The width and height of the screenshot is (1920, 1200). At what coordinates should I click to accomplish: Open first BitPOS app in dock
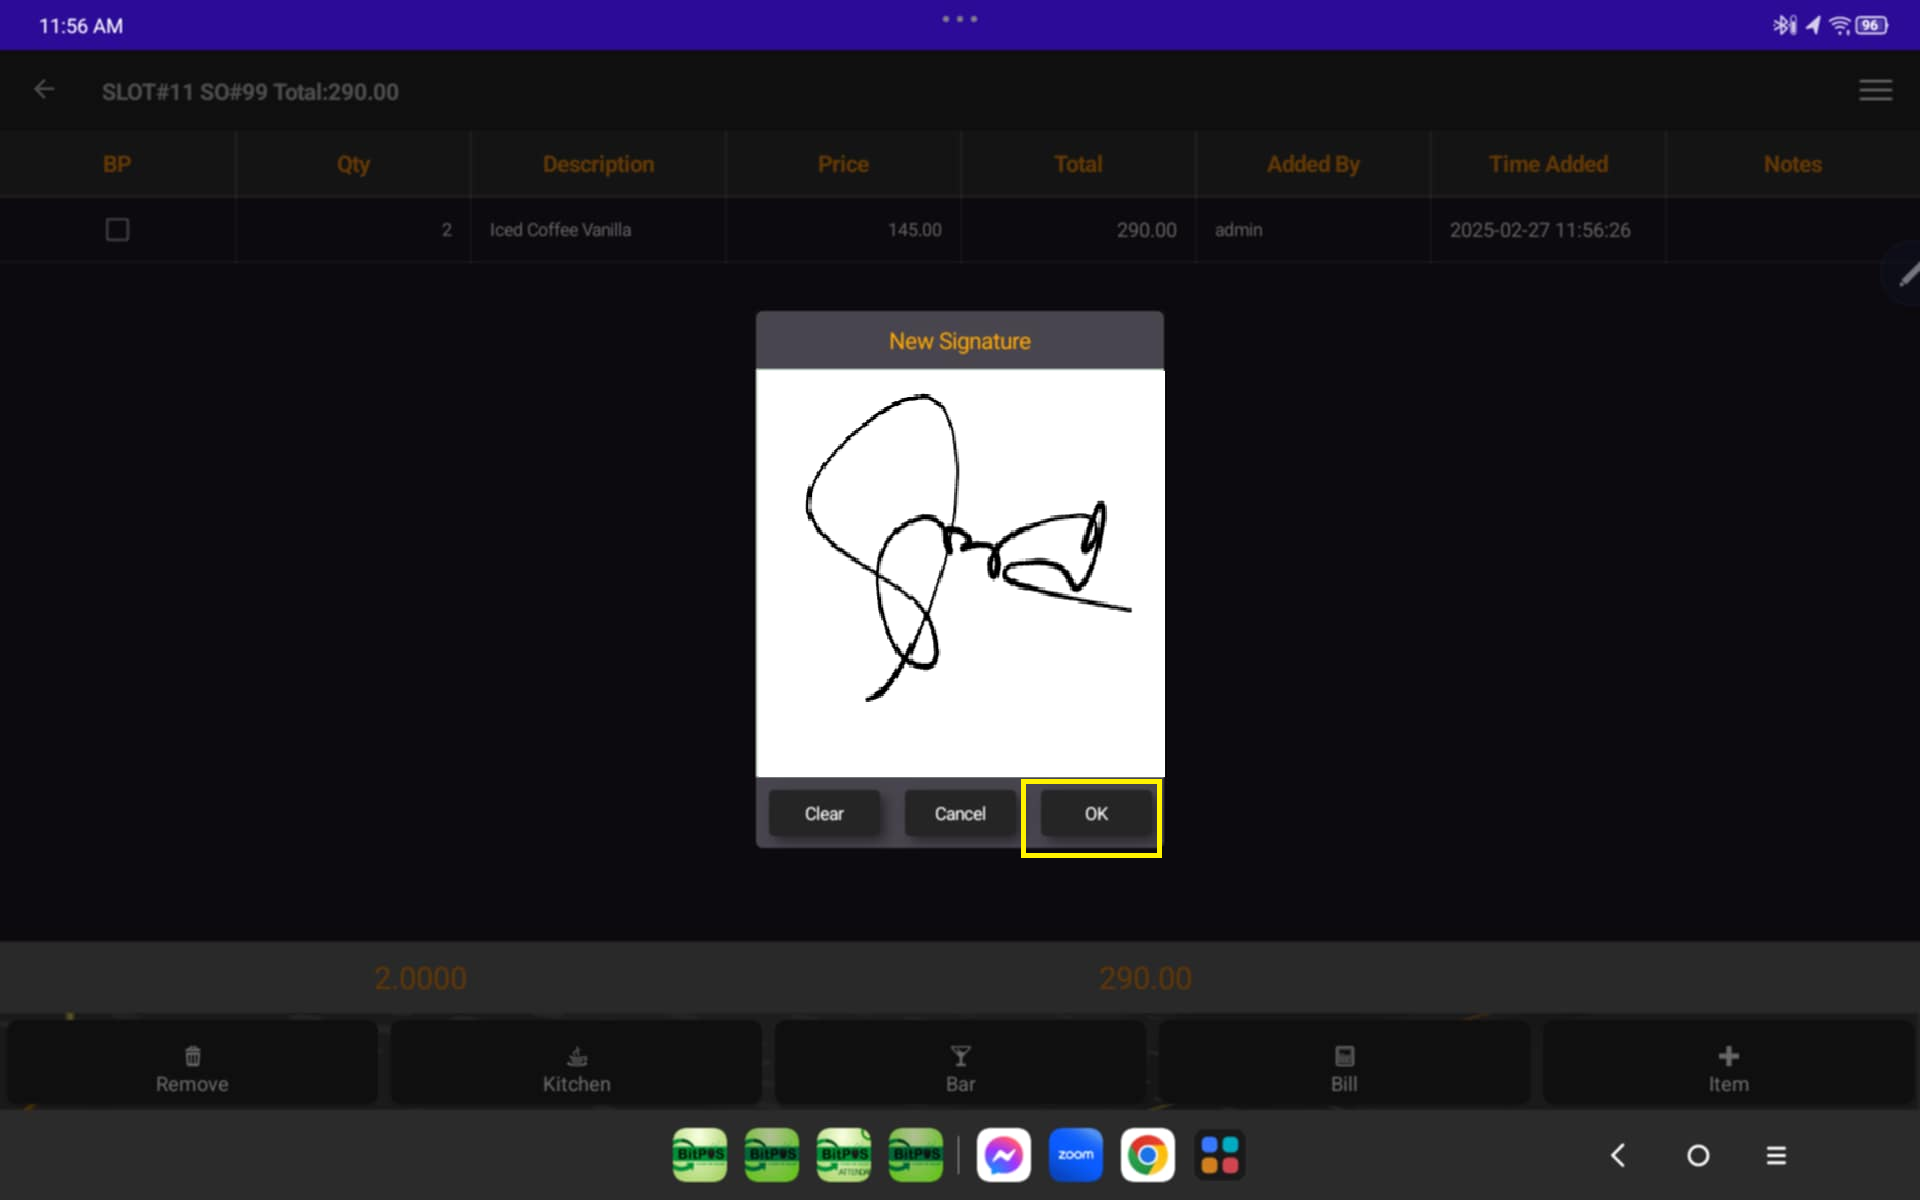pyautogui.click(x=700, y=1155)
